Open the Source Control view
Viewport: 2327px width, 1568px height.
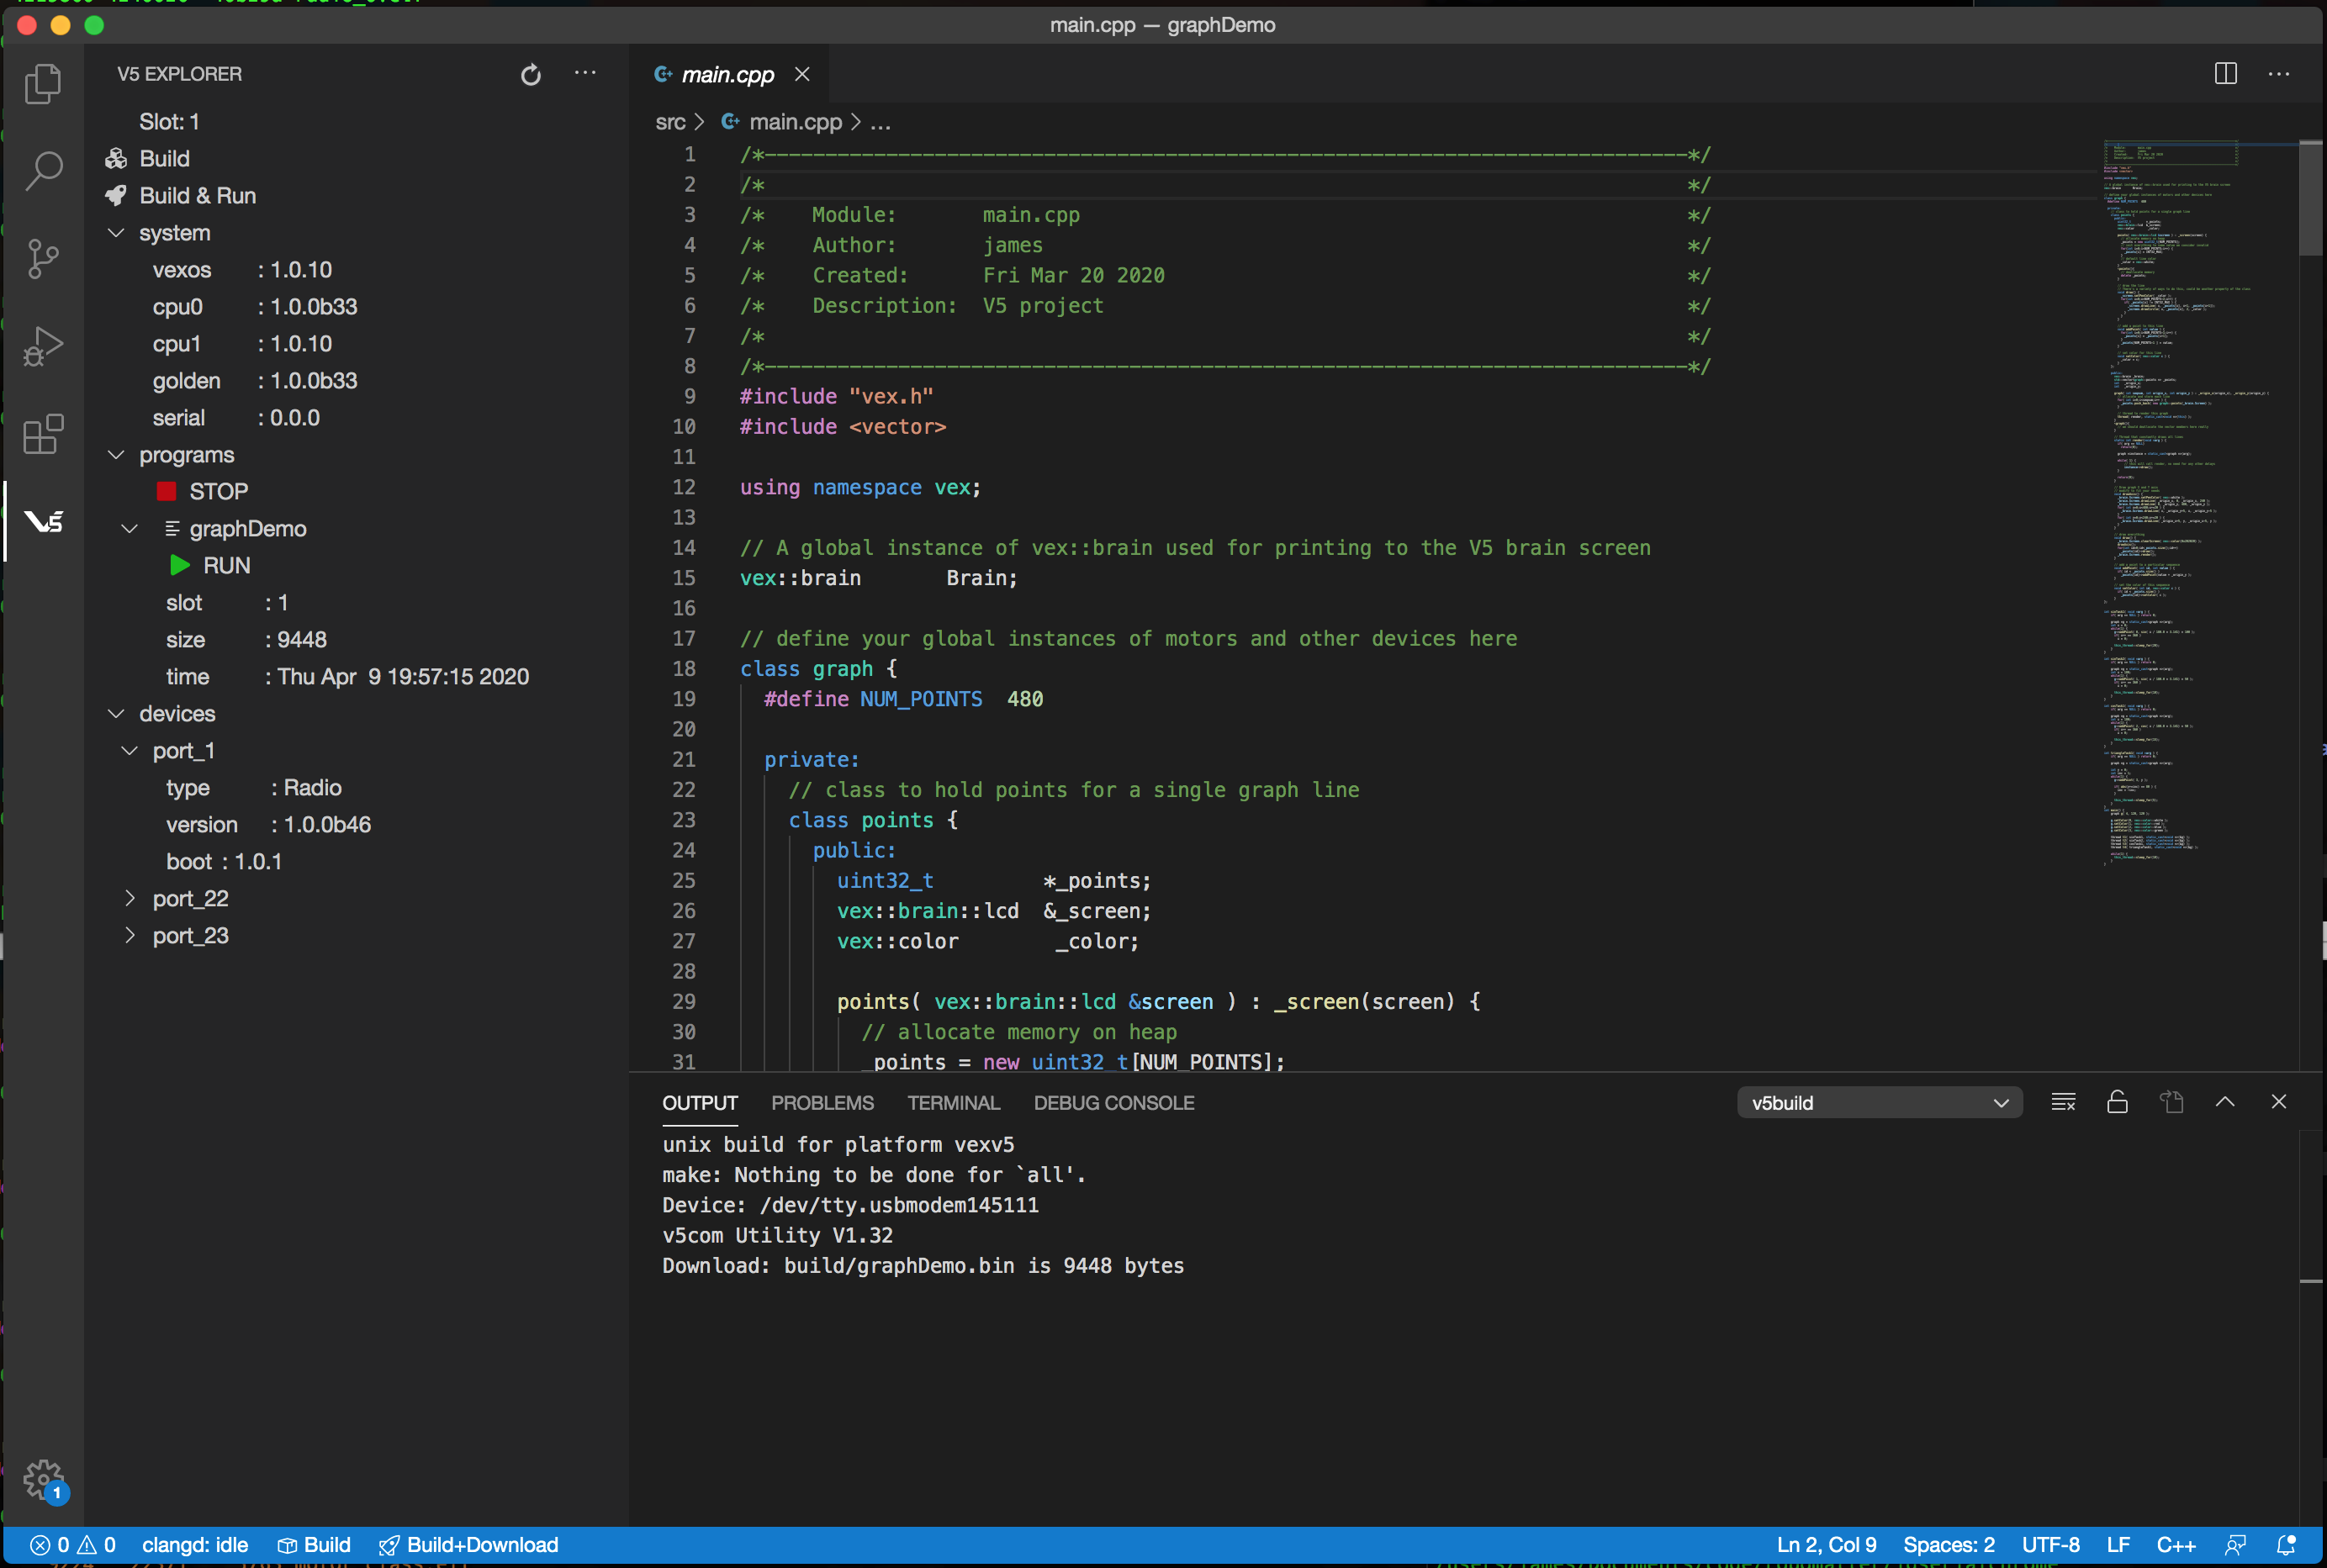43,259
